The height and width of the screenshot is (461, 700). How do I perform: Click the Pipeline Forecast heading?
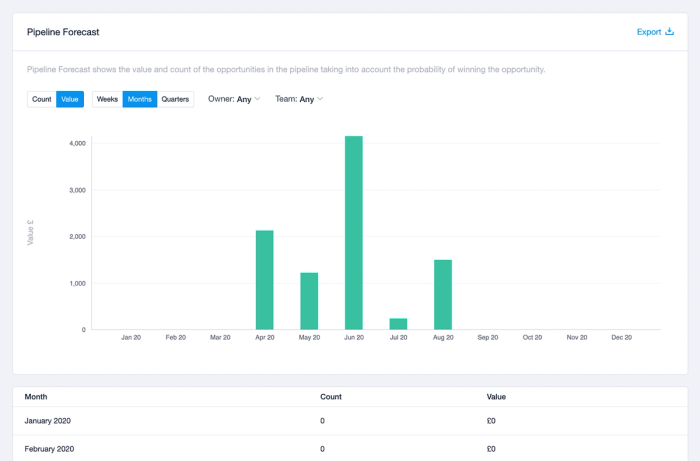tap(63, 32)
